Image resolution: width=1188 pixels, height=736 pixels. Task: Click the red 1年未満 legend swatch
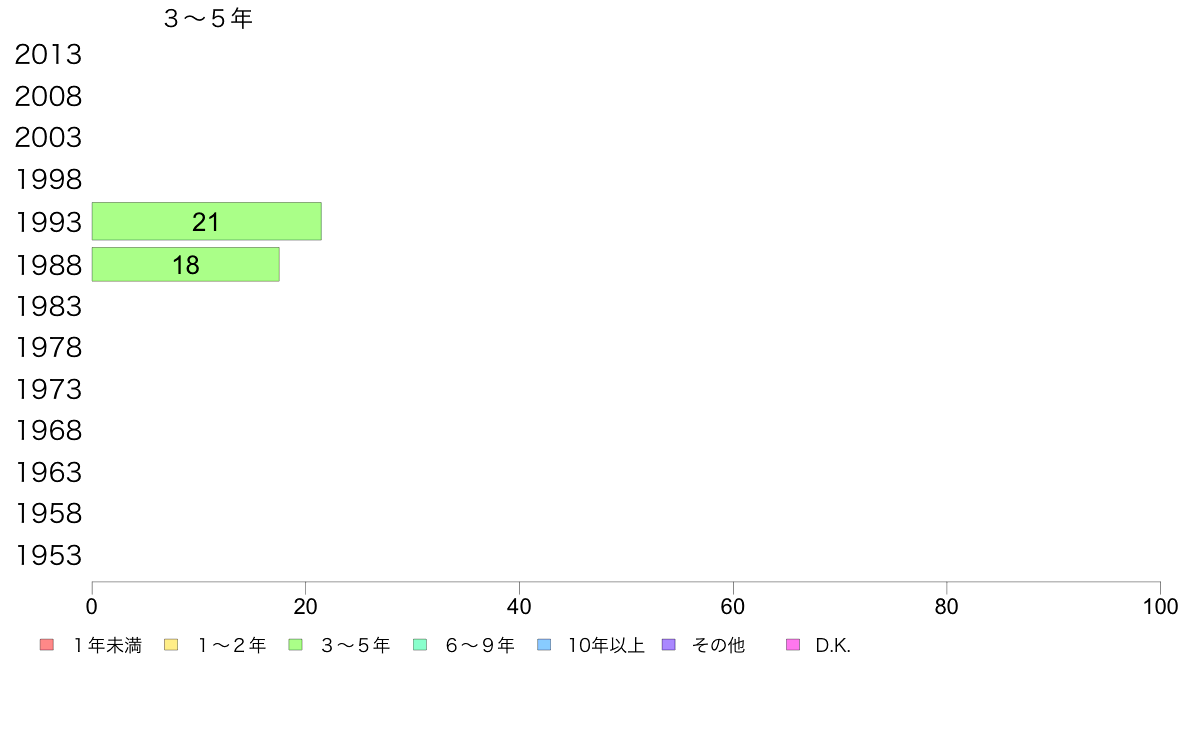46,645
